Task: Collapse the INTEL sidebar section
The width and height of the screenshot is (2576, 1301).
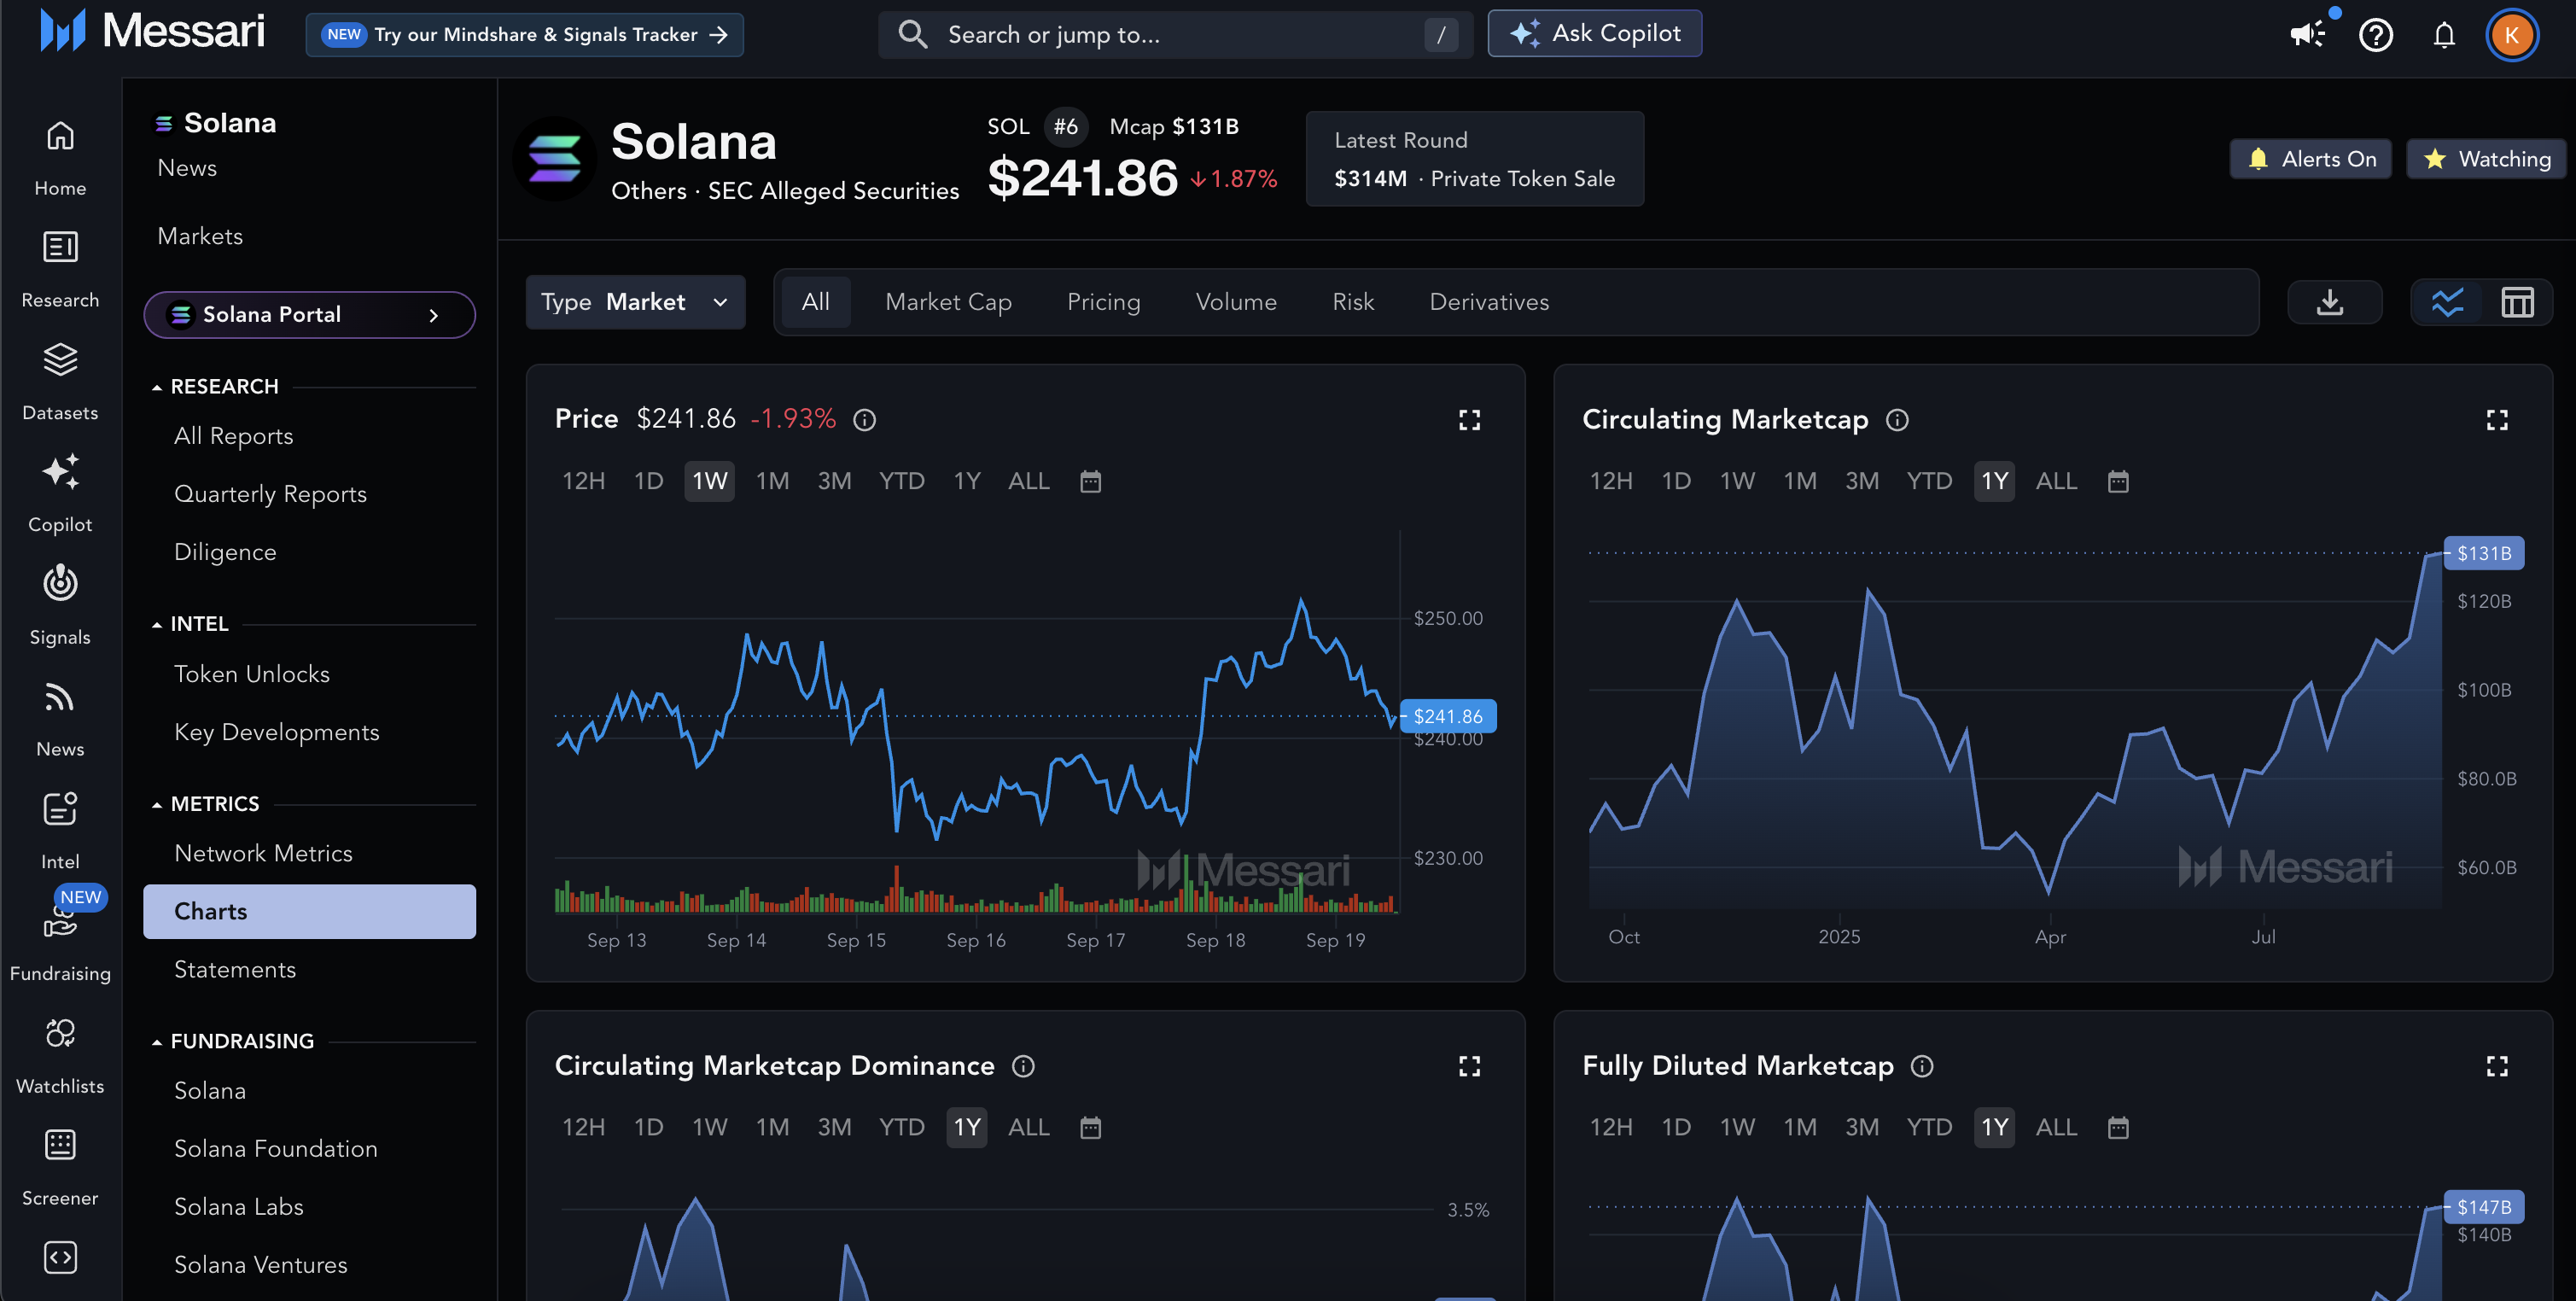Action: 191,624
